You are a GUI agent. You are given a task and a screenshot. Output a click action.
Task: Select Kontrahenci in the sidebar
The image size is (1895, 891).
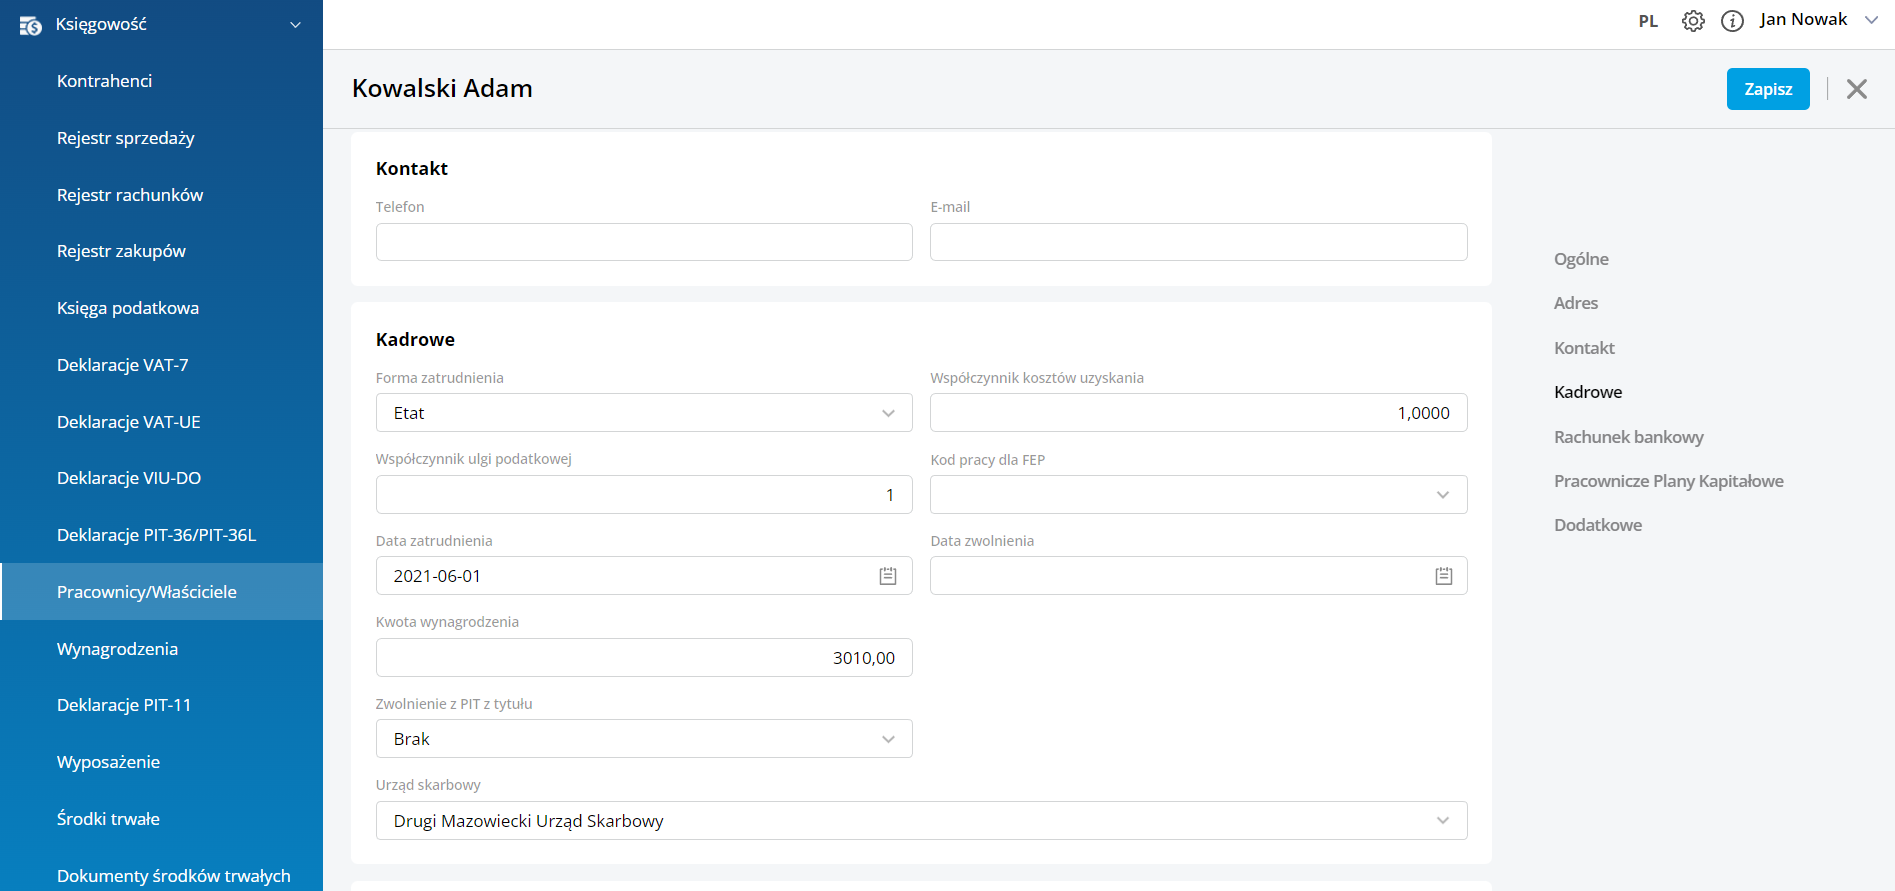(104, 81)
